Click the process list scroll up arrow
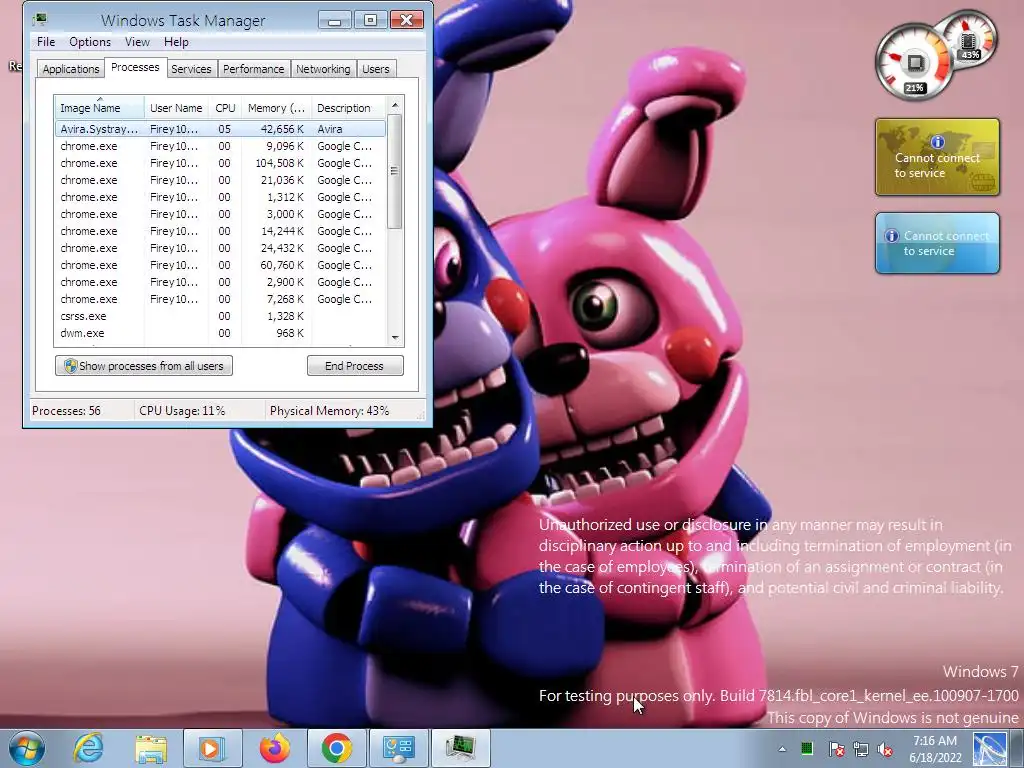This screenshot has width=1024, height=768. (394, 105)
